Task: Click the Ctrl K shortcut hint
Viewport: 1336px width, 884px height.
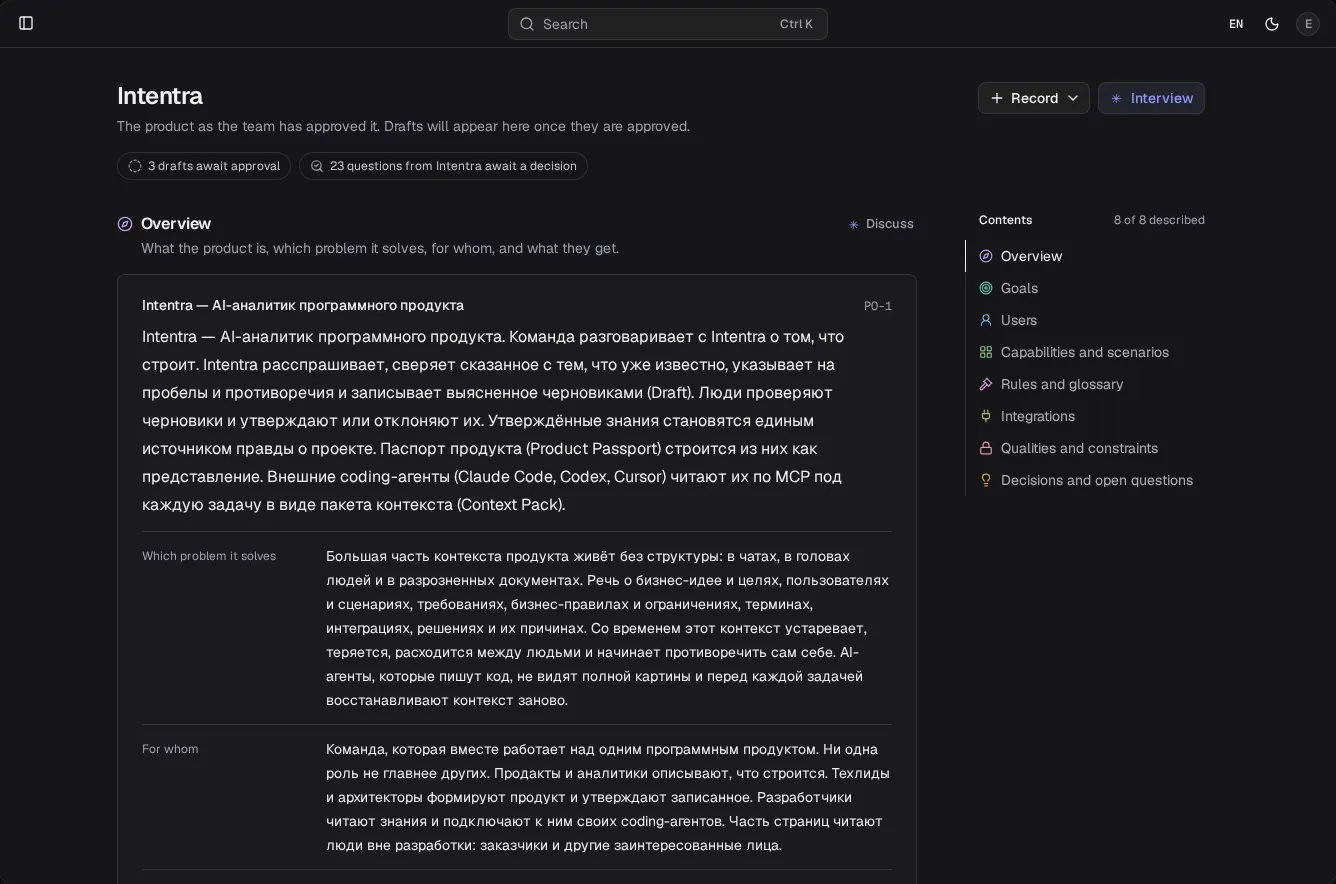Action: pyautogui.click(x=797, y=24)
